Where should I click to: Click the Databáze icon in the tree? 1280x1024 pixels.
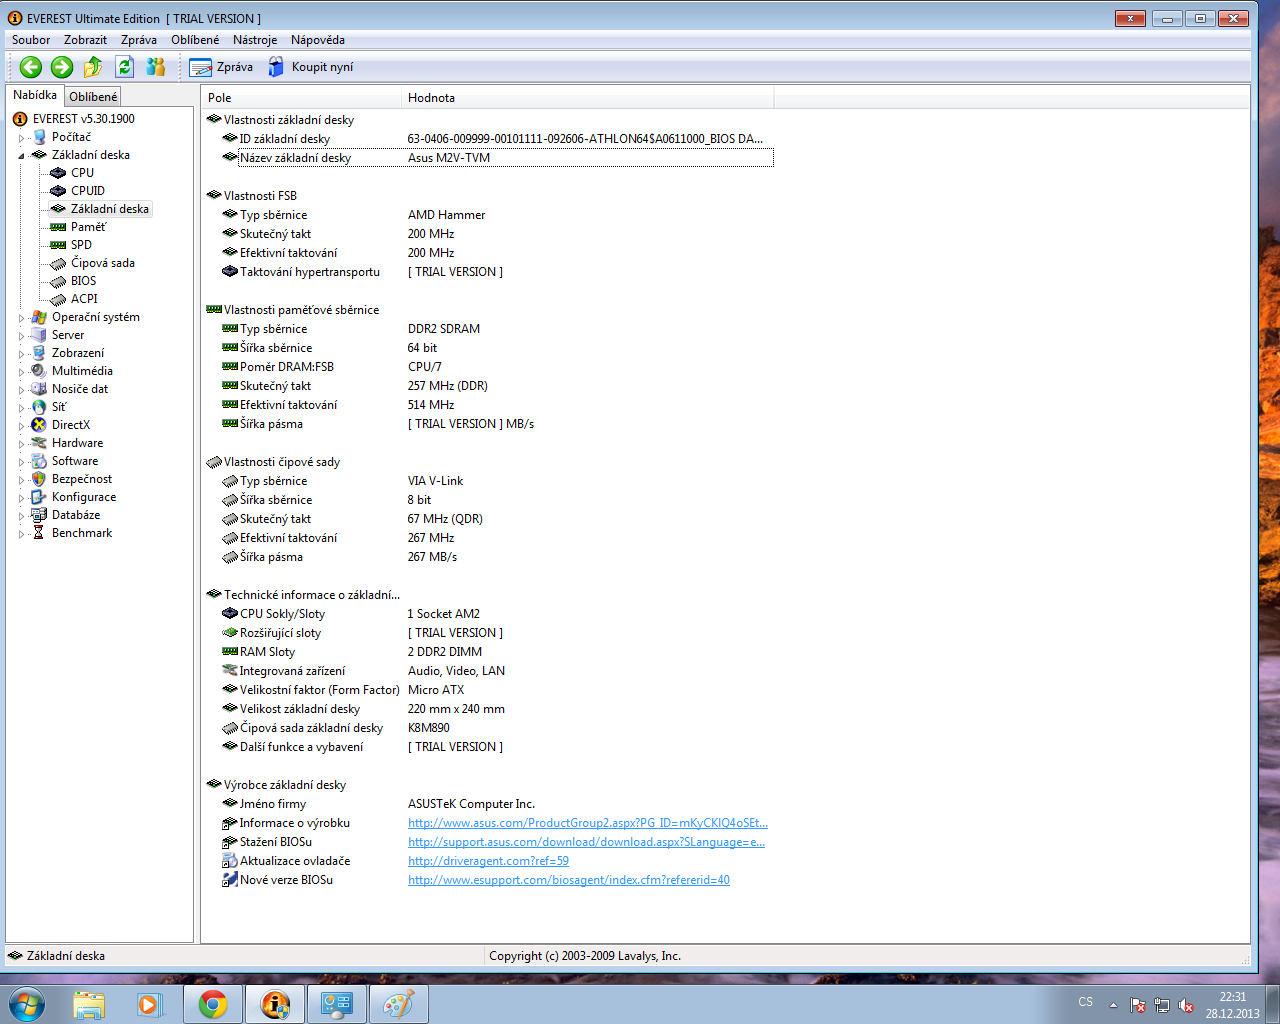pos(39,515)
